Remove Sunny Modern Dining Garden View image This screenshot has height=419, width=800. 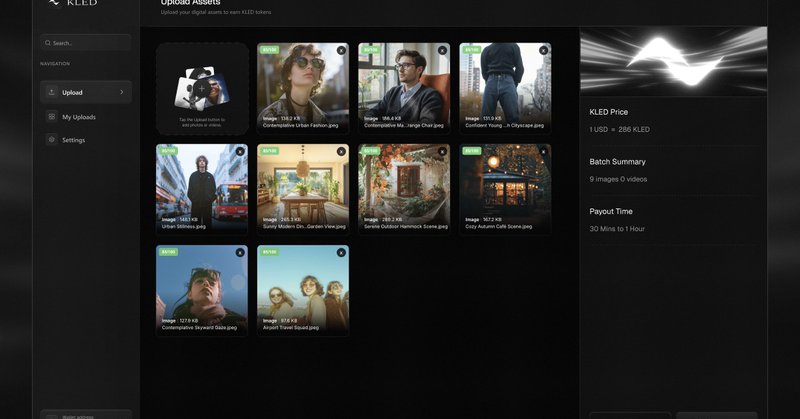pyautogui.click(x=341, y=152)
